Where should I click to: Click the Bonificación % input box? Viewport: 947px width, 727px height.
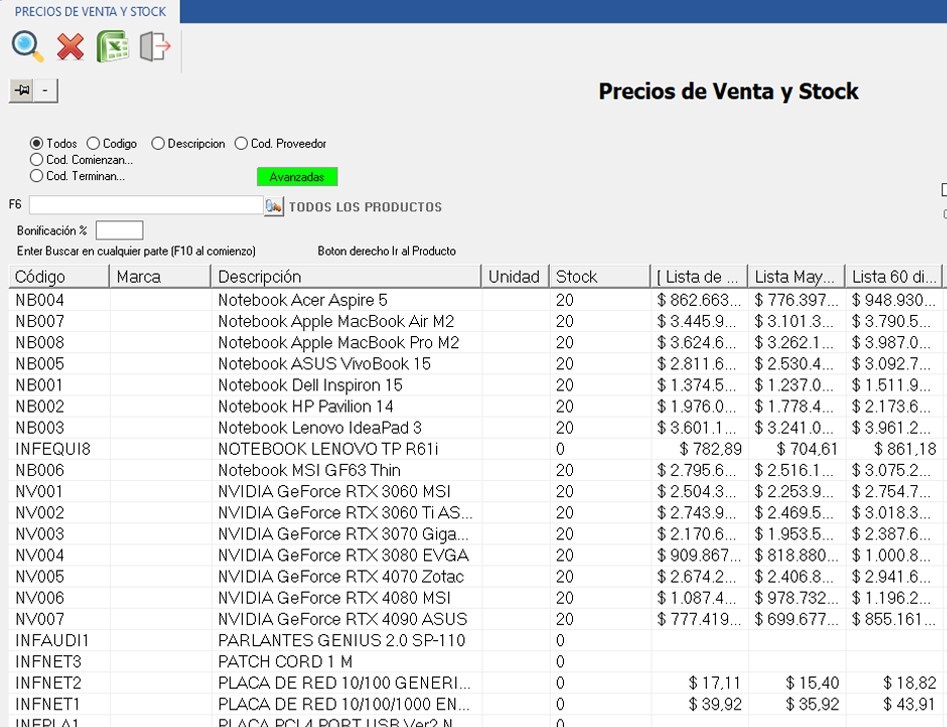click(x=120, y=230)
